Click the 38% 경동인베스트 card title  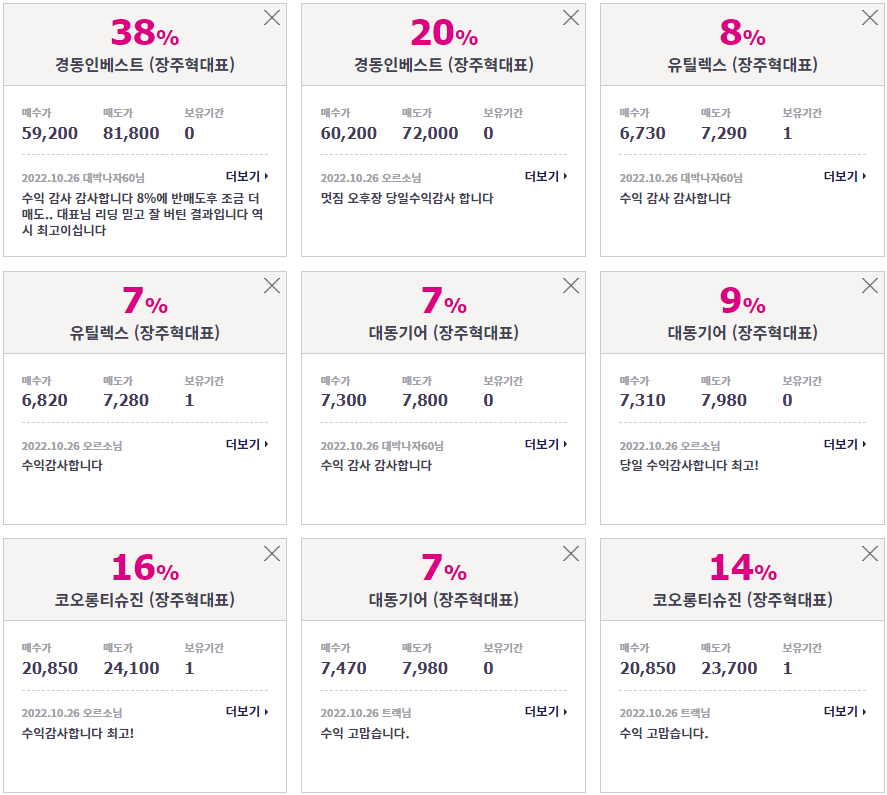tap(145, 65)
